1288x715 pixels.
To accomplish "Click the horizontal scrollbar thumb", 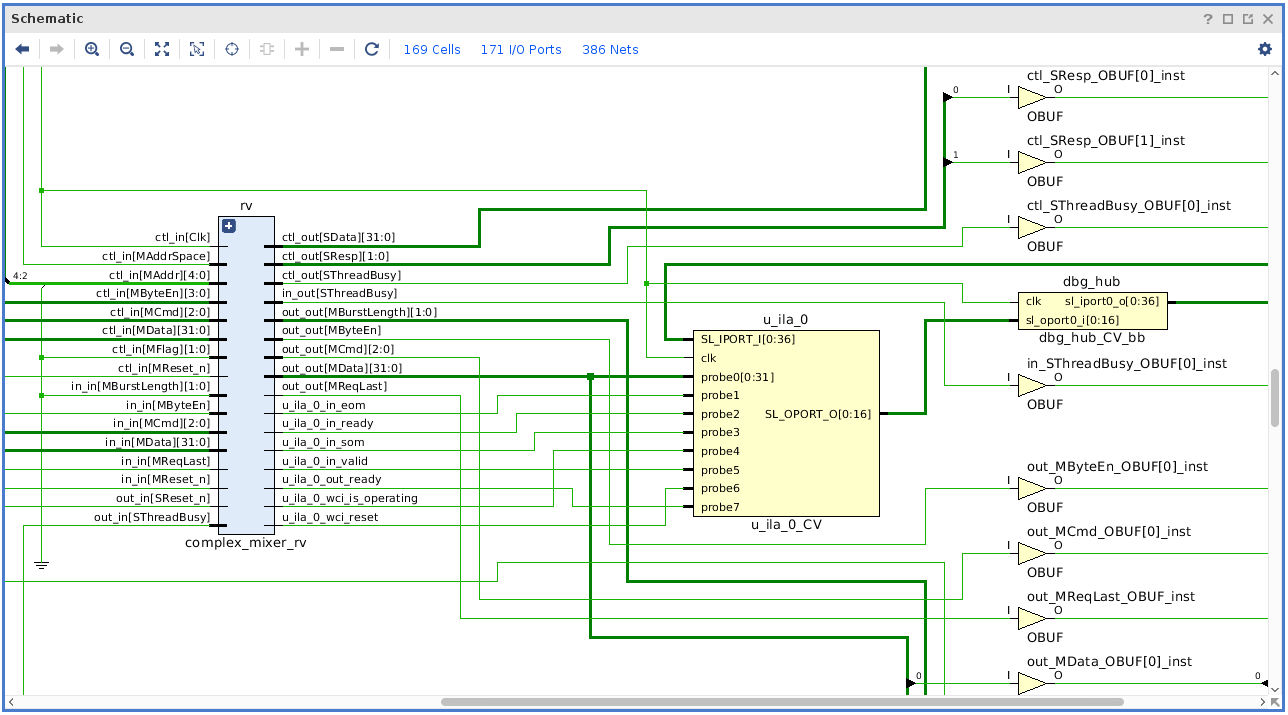I will coord(782,702).
